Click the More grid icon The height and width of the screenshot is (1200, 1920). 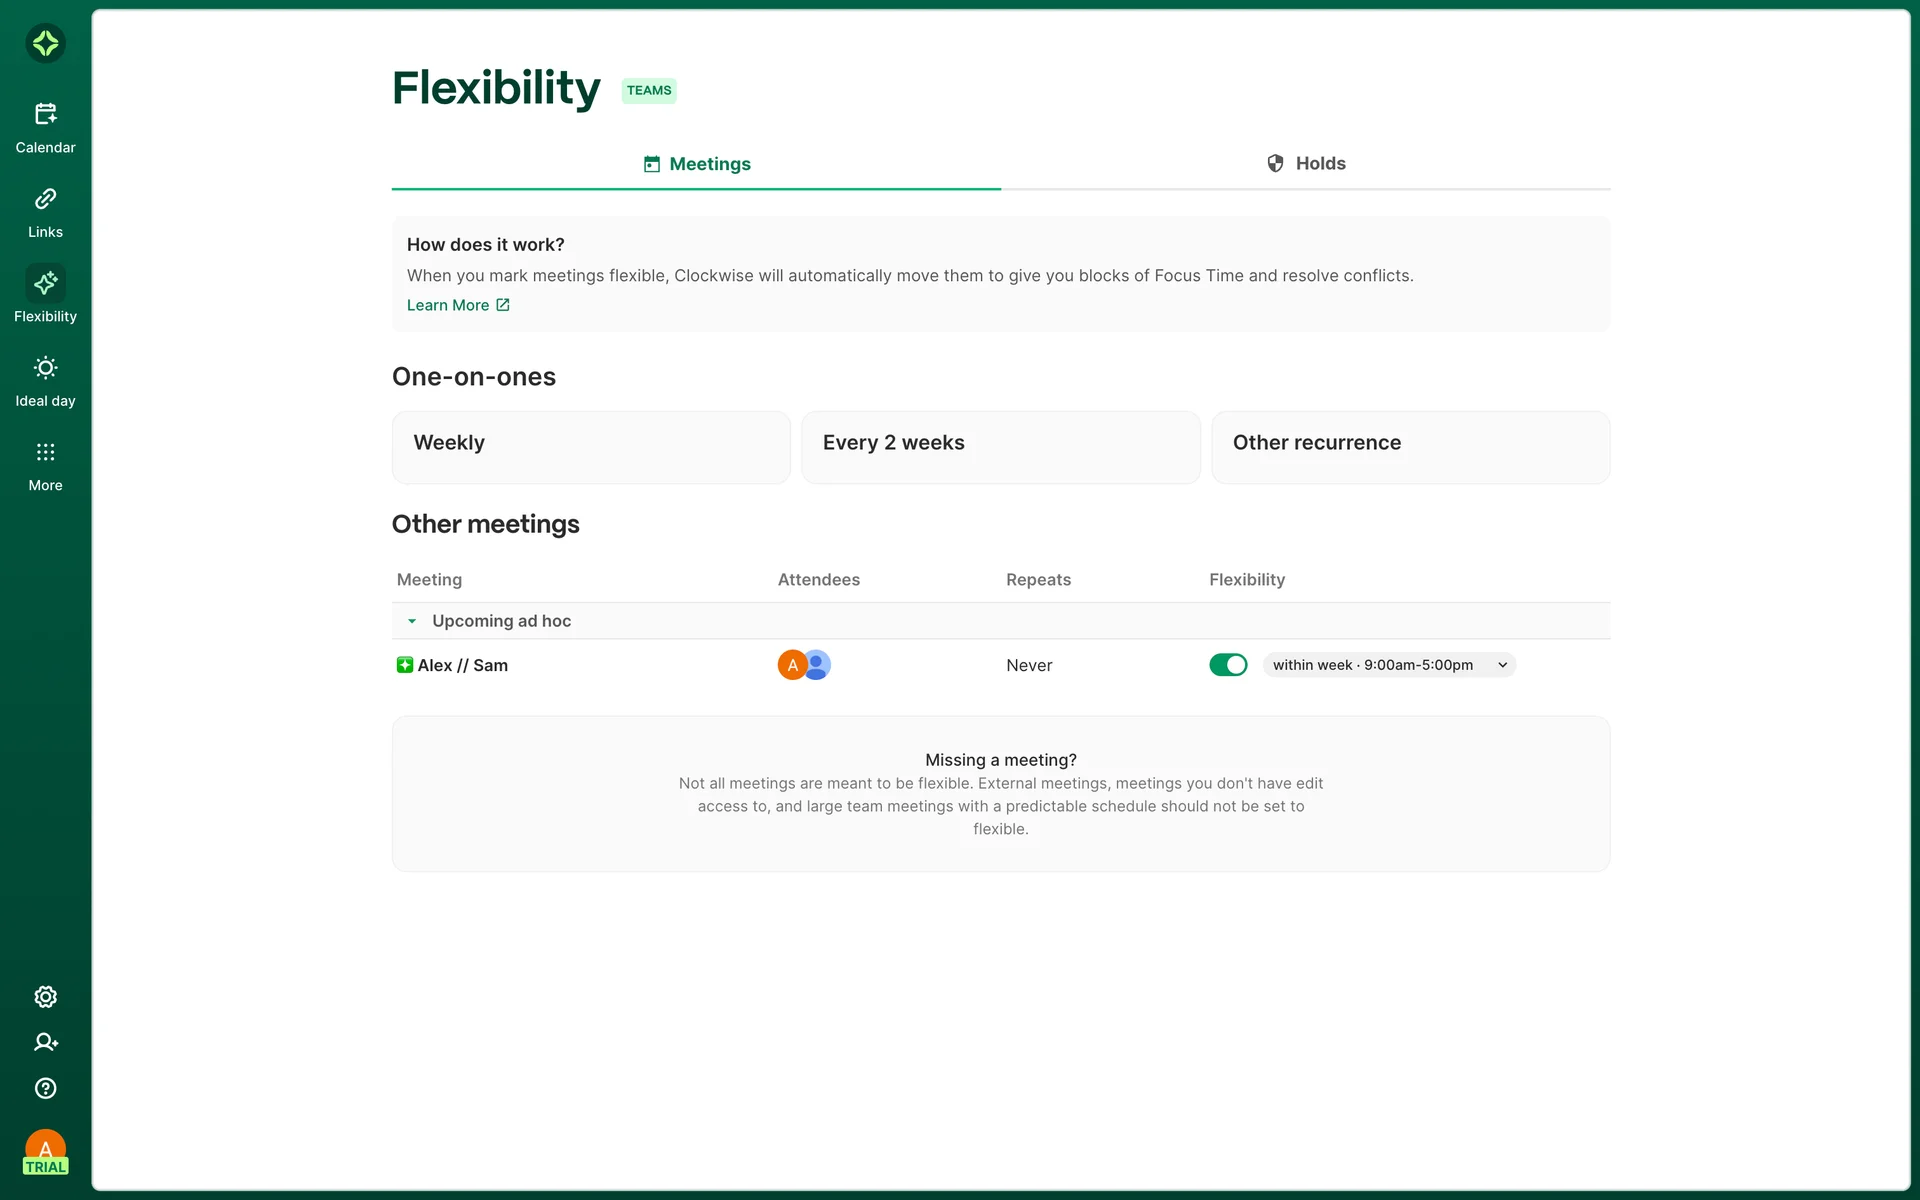coord(45,452)
